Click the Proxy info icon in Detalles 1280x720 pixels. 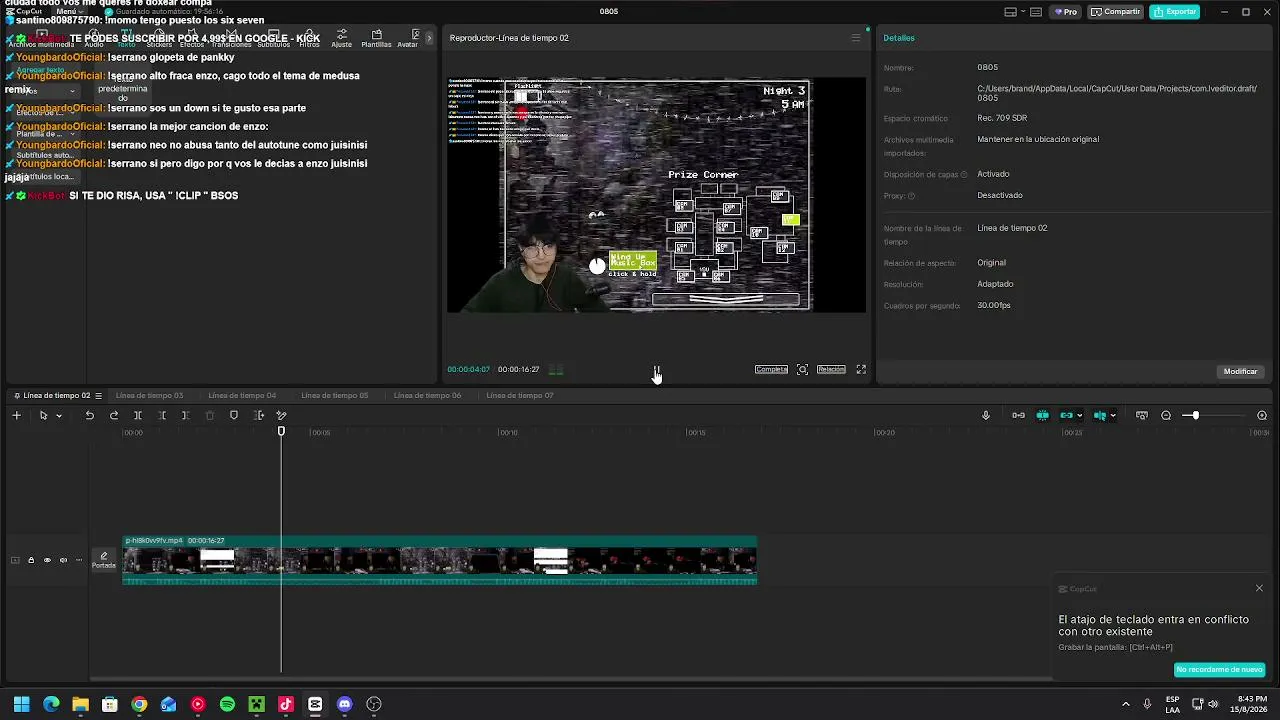click(x=911, y=196)
